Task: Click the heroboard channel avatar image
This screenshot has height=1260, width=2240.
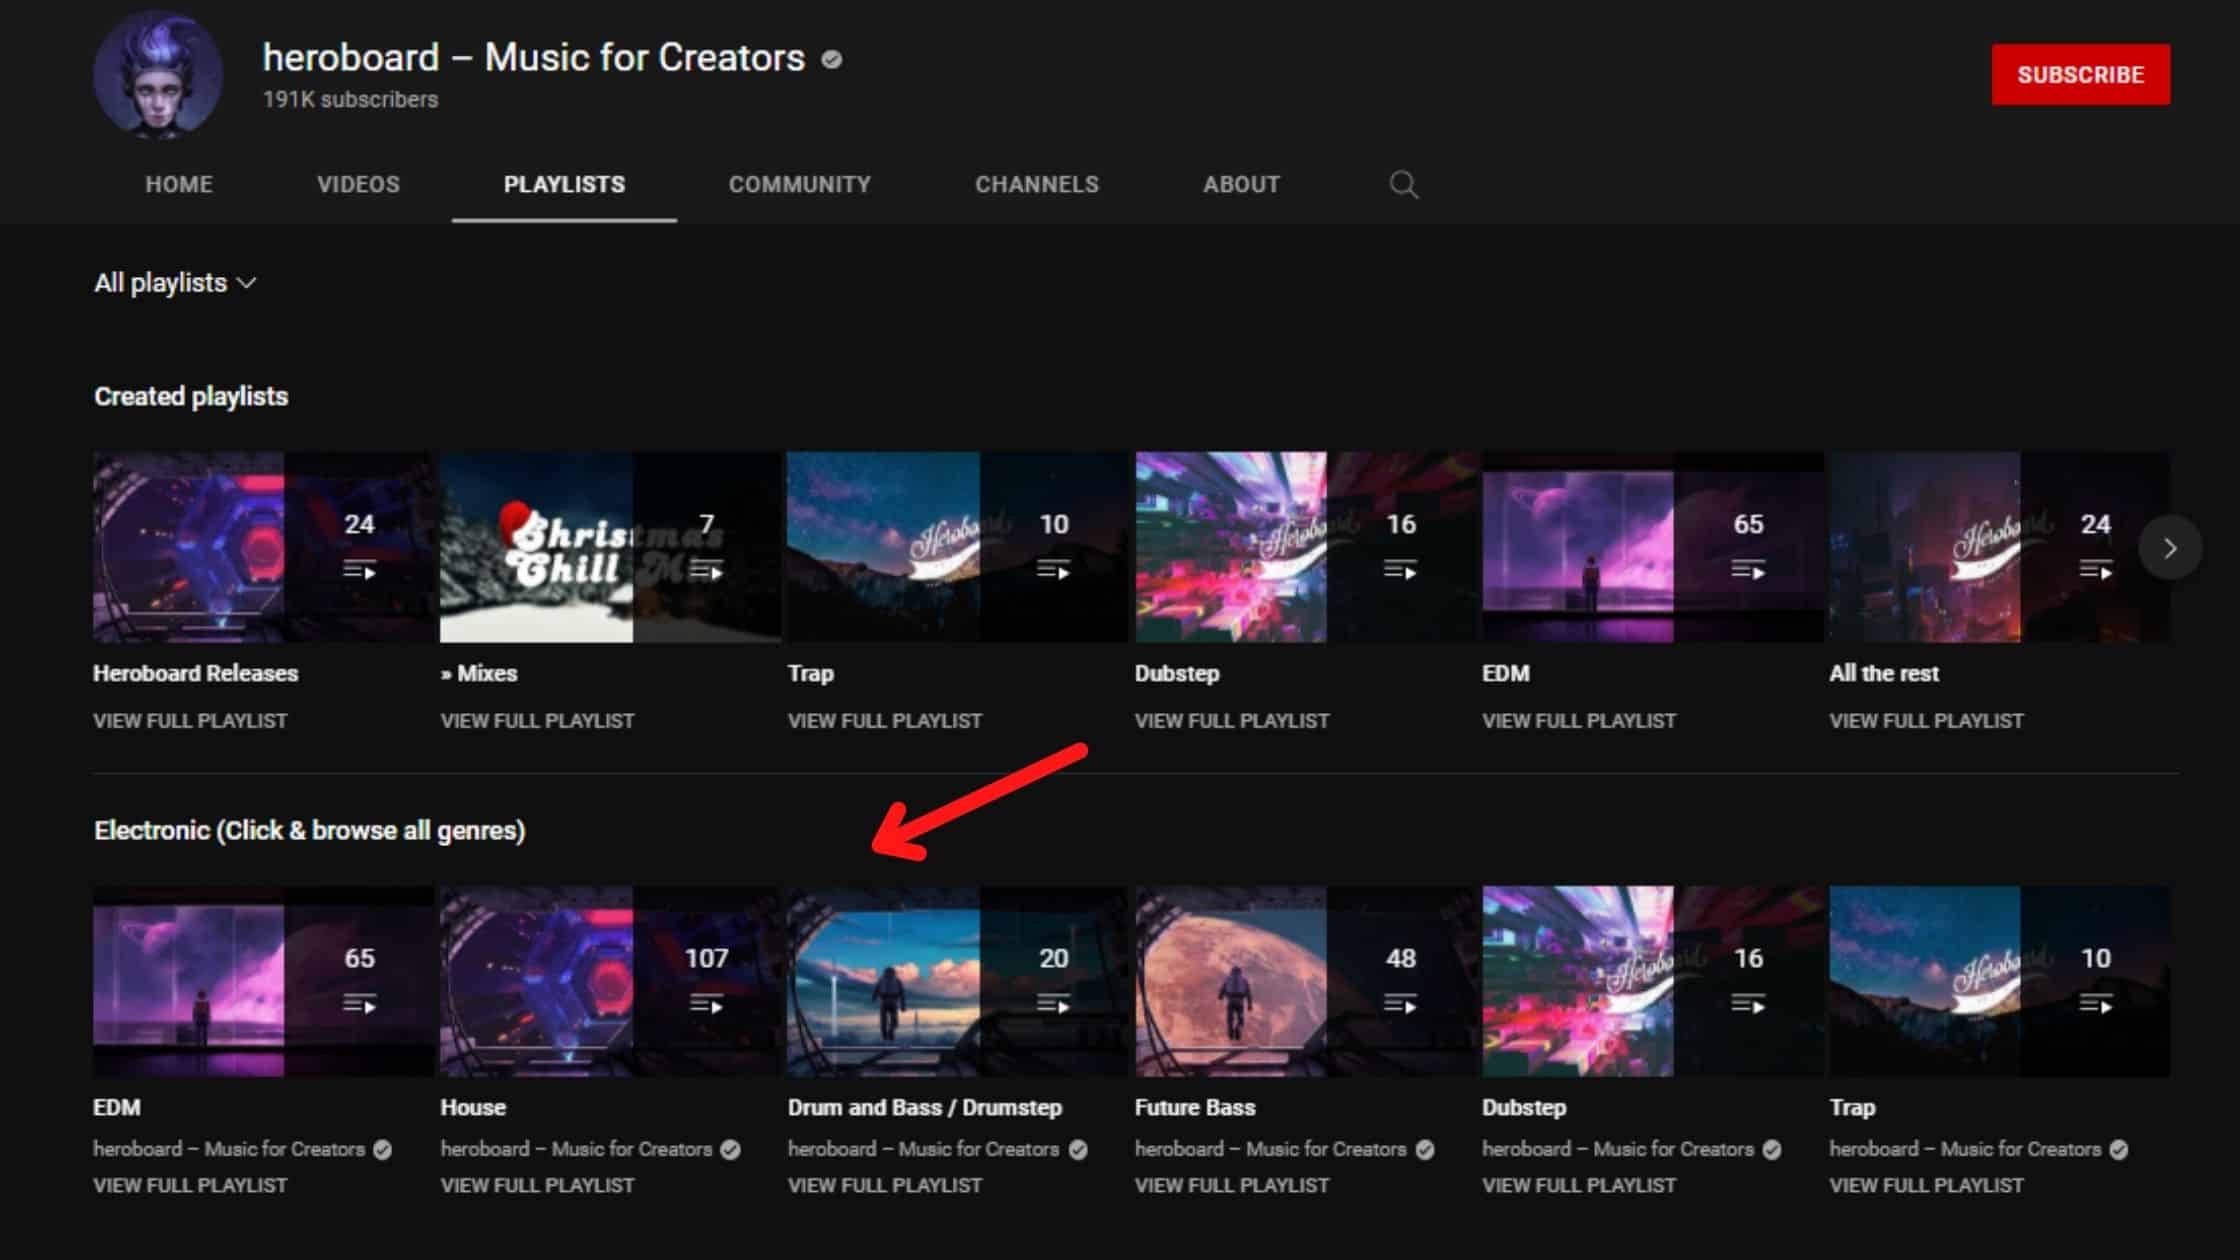Action: pos(158,75)
